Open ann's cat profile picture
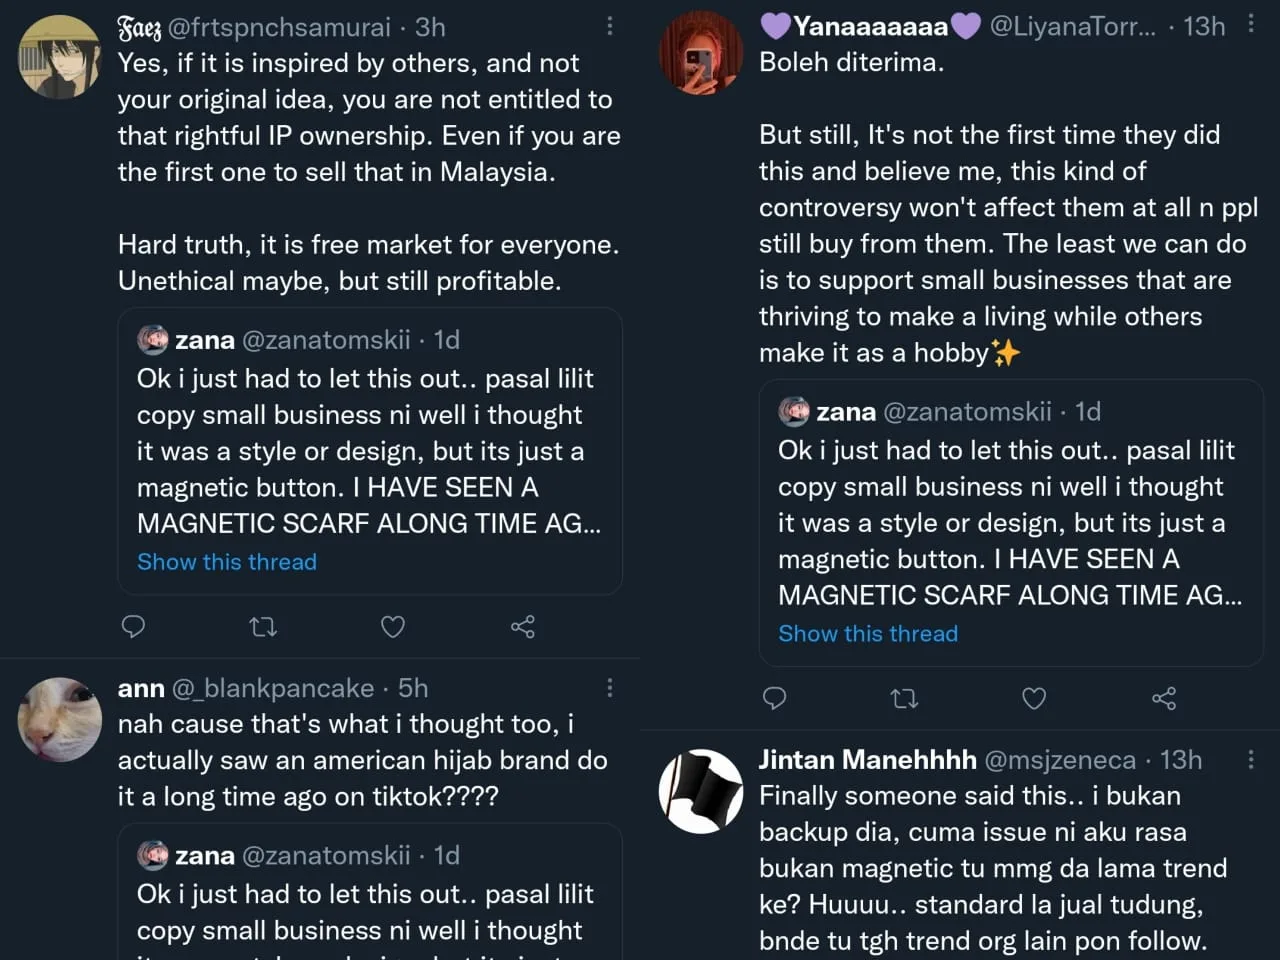The height and width of the screenshot is (960, 1280). (60, 719)
